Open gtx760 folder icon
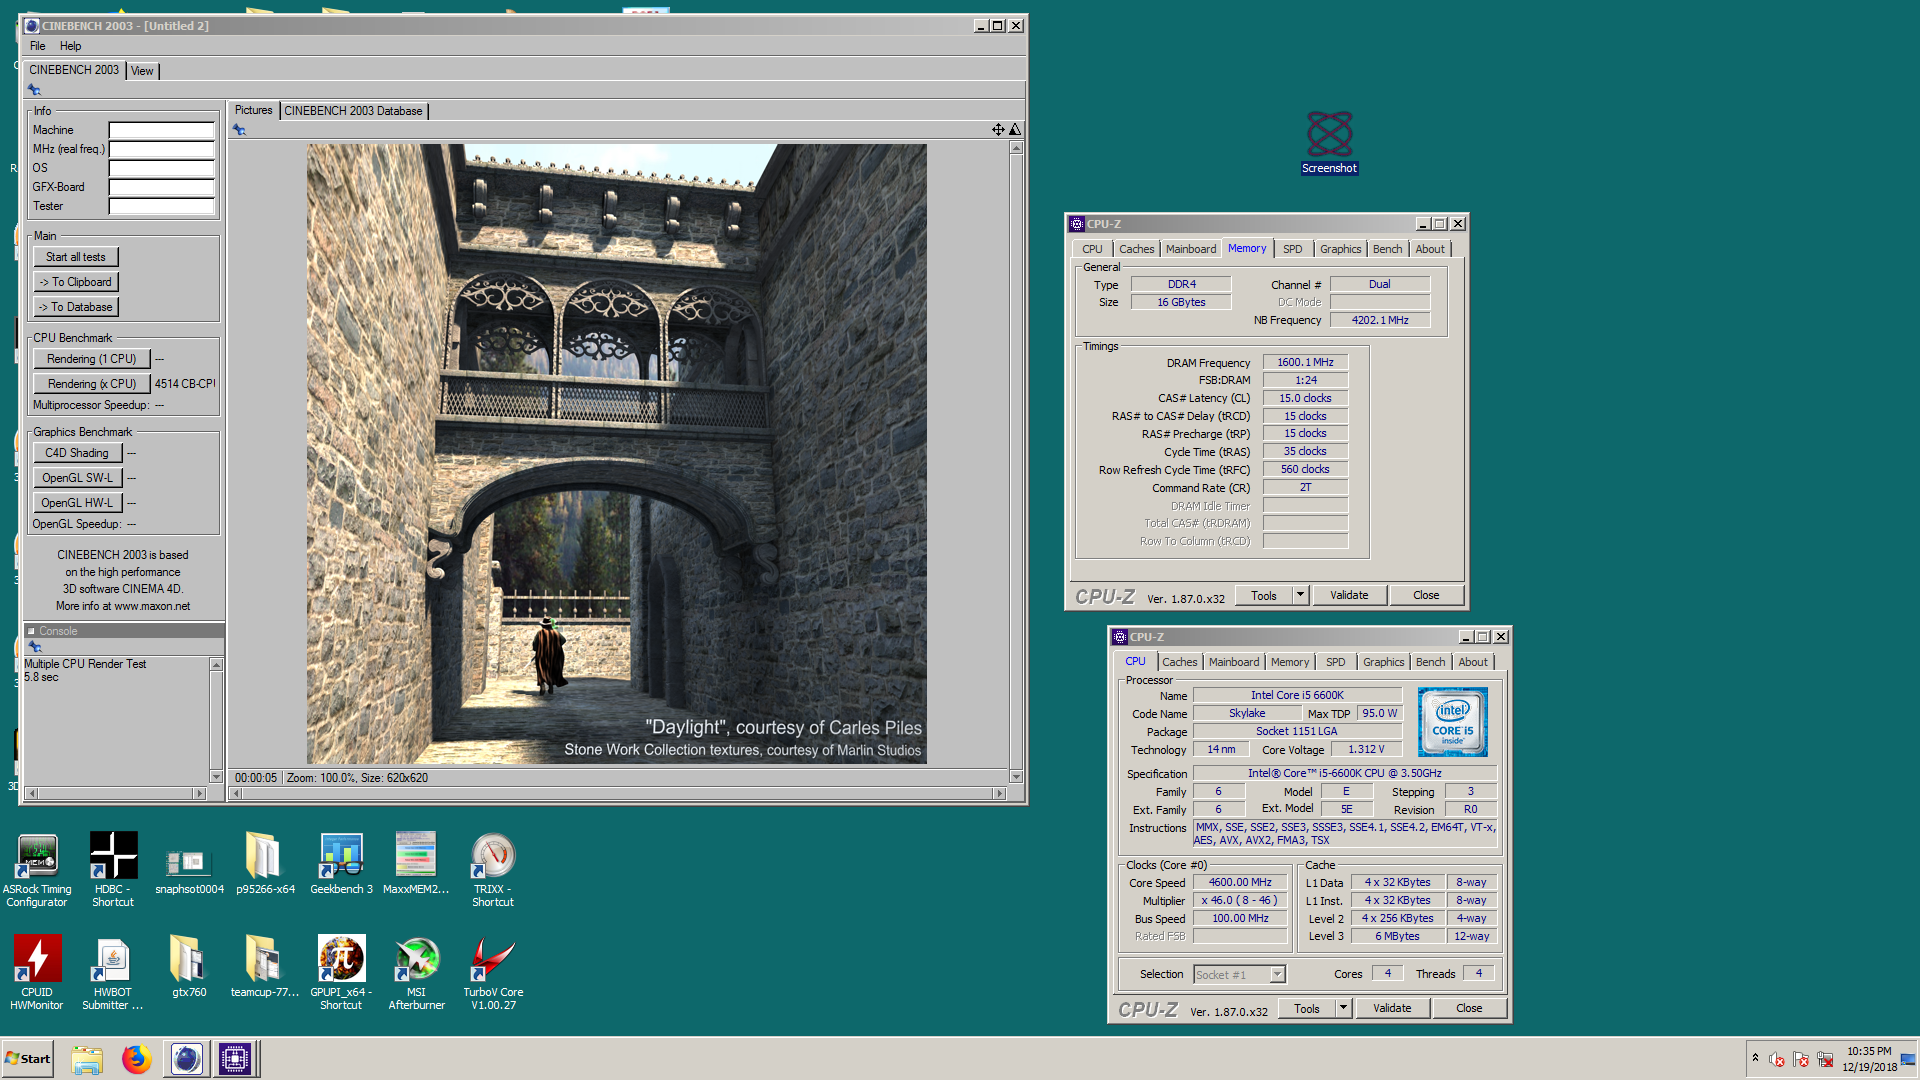 click(x=189, y=968)
